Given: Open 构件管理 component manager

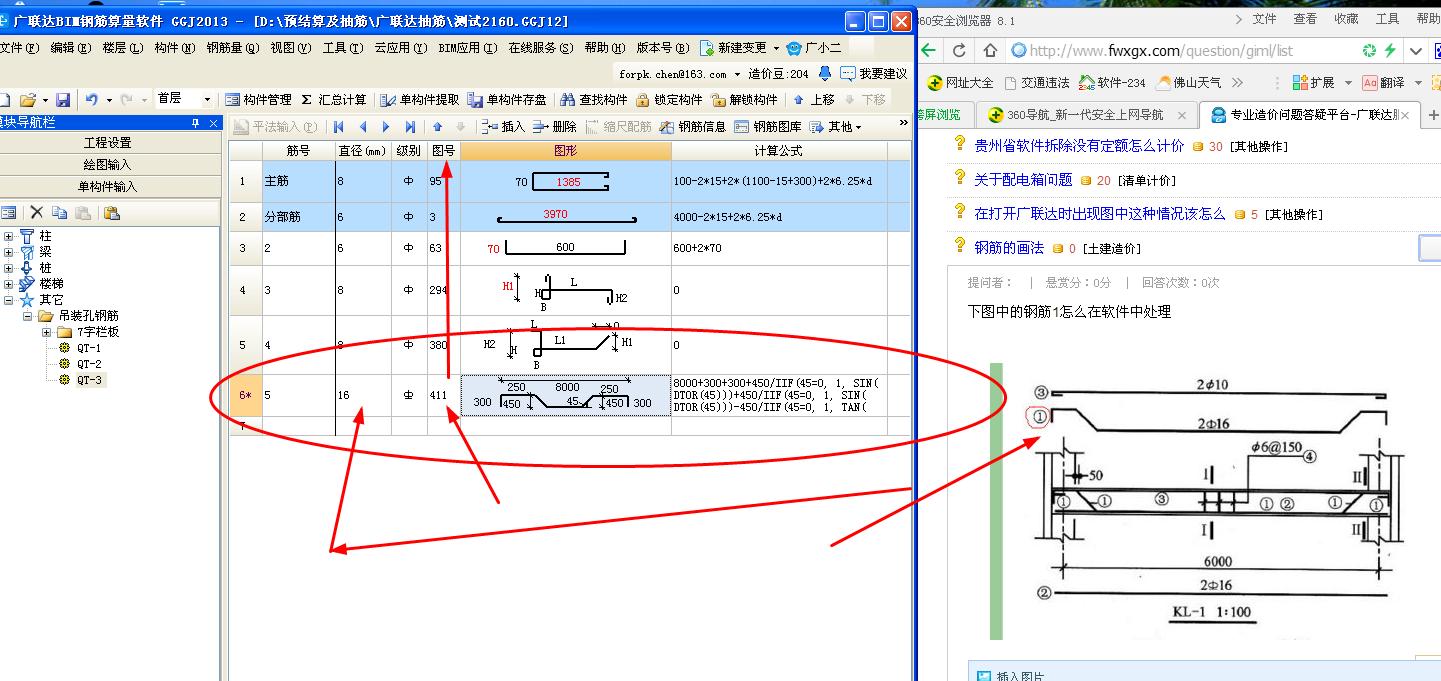Looking at the screenshot, I should pyautogui.click(x=257, y=100).
